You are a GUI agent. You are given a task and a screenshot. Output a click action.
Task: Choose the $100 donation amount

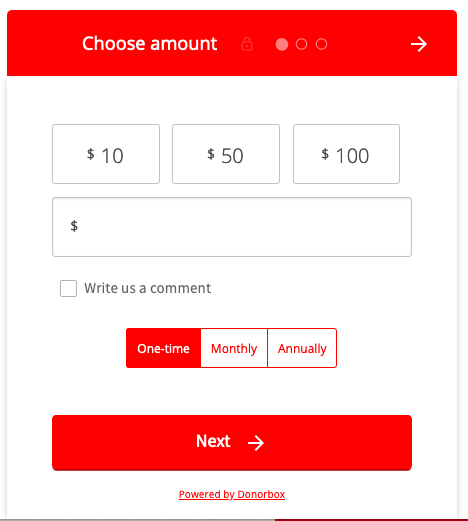pos(346,154)
